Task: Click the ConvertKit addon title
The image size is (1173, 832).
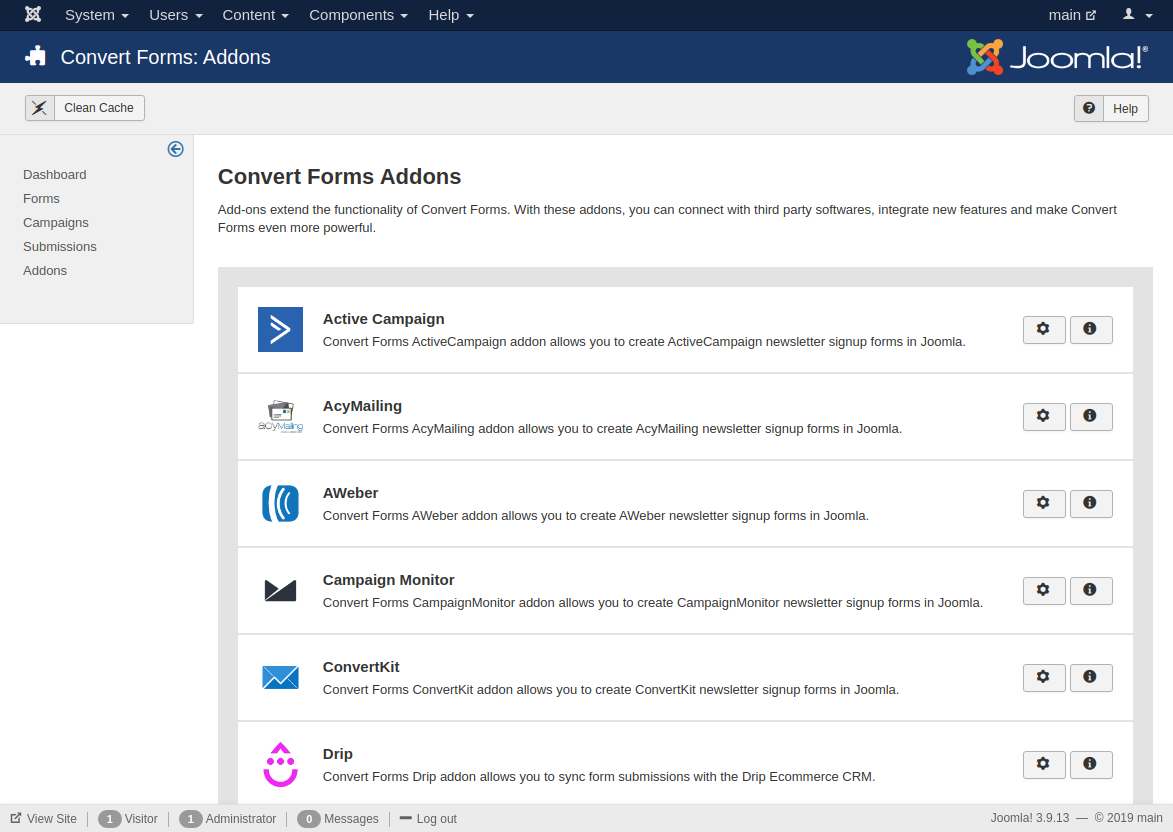Action: click(361, 667)
